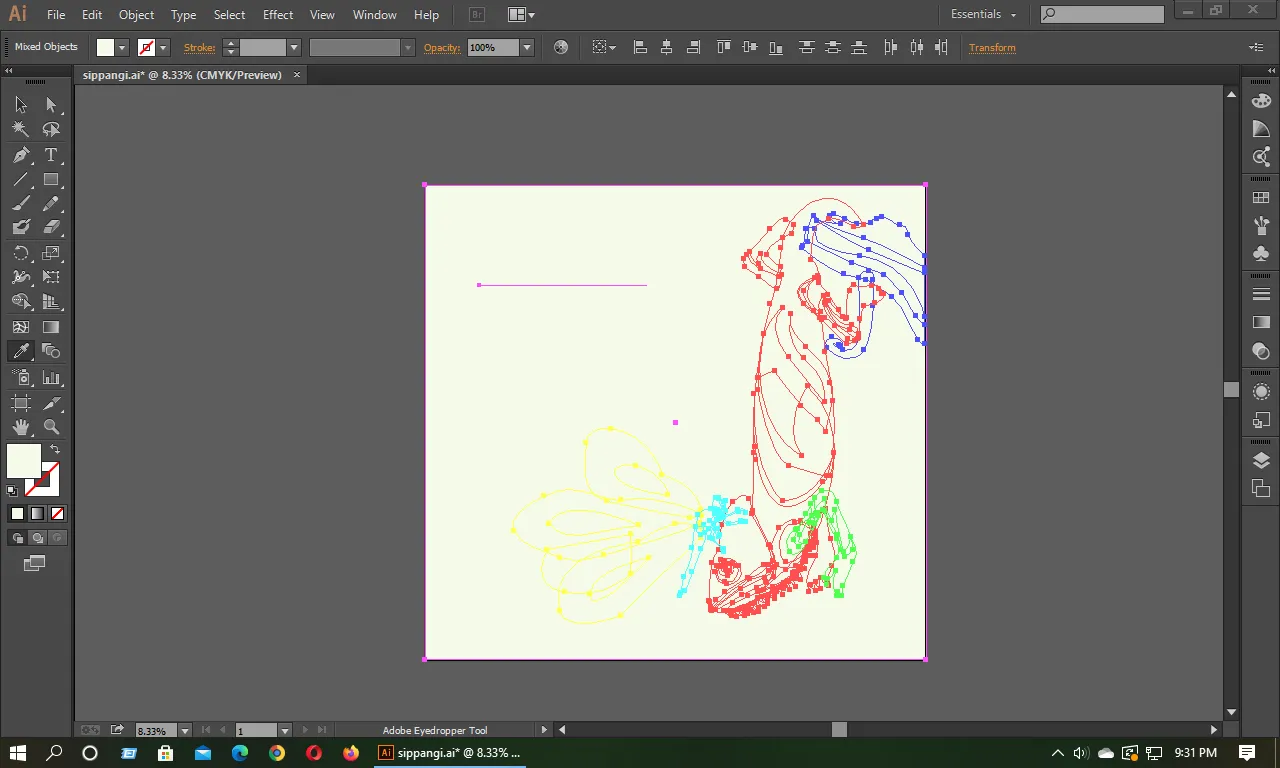Image resolution: width=1280 pixels, height=768 pixels.
Task: Select the Shape Builder tool
Action: point(21,302)
